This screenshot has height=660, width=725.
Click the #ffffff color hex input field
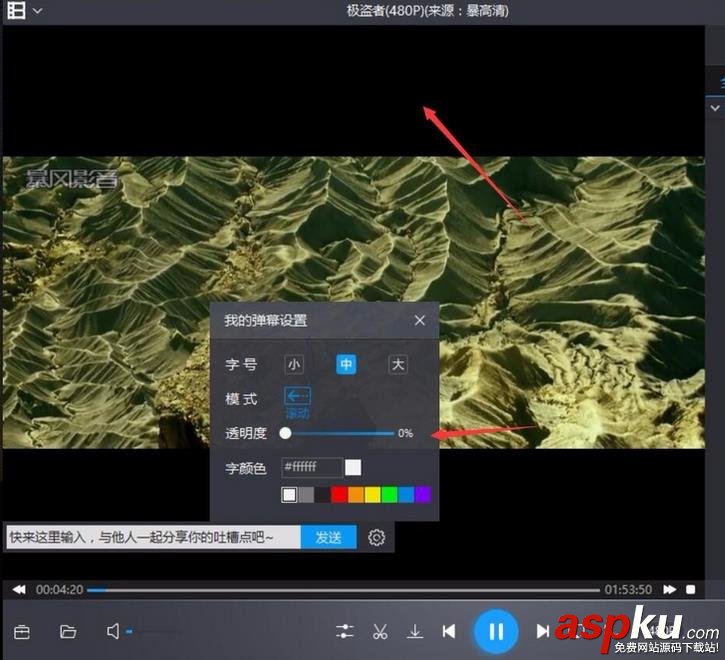tap(312, 467)
